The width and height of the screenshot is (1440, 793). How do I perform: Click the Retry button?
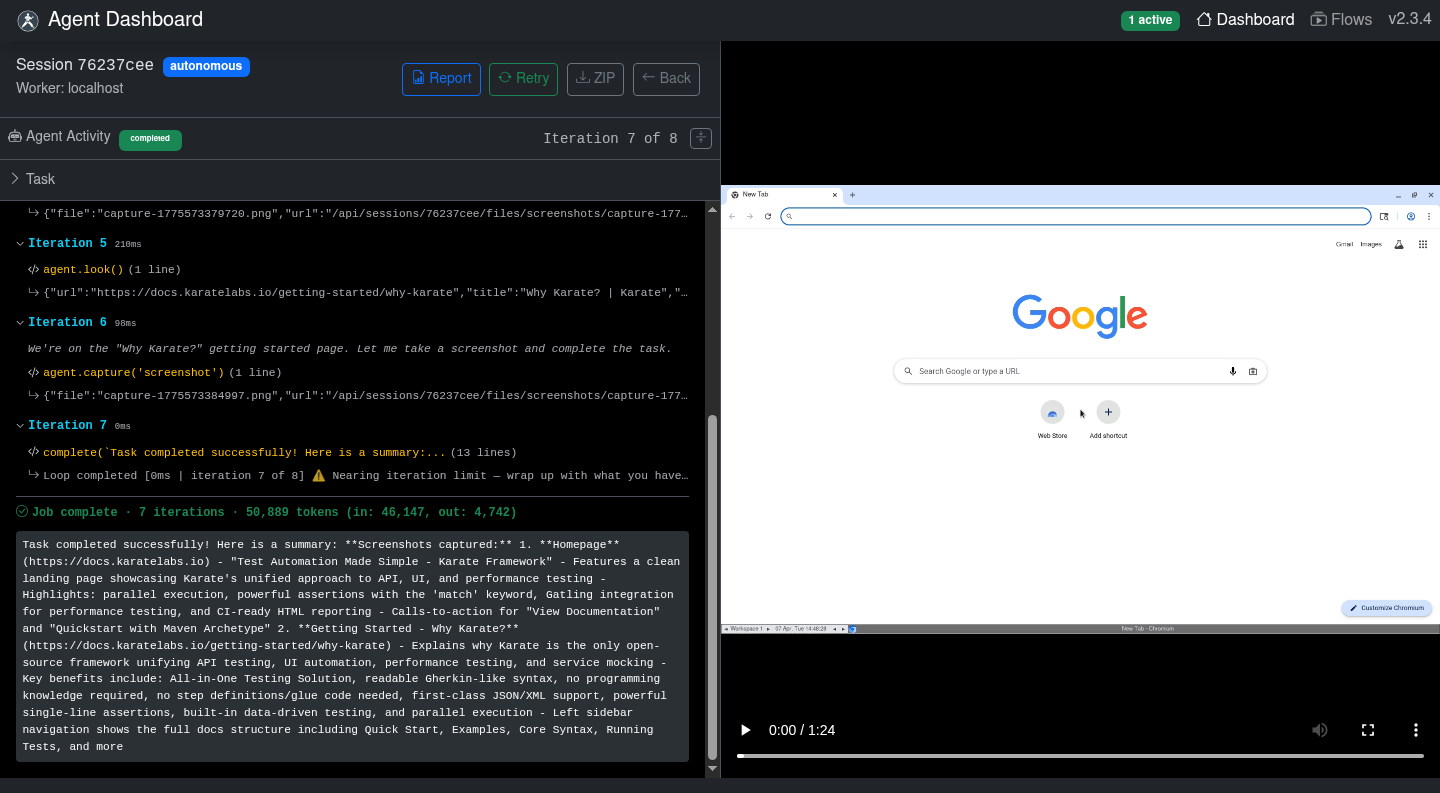[x=523, y=78]
